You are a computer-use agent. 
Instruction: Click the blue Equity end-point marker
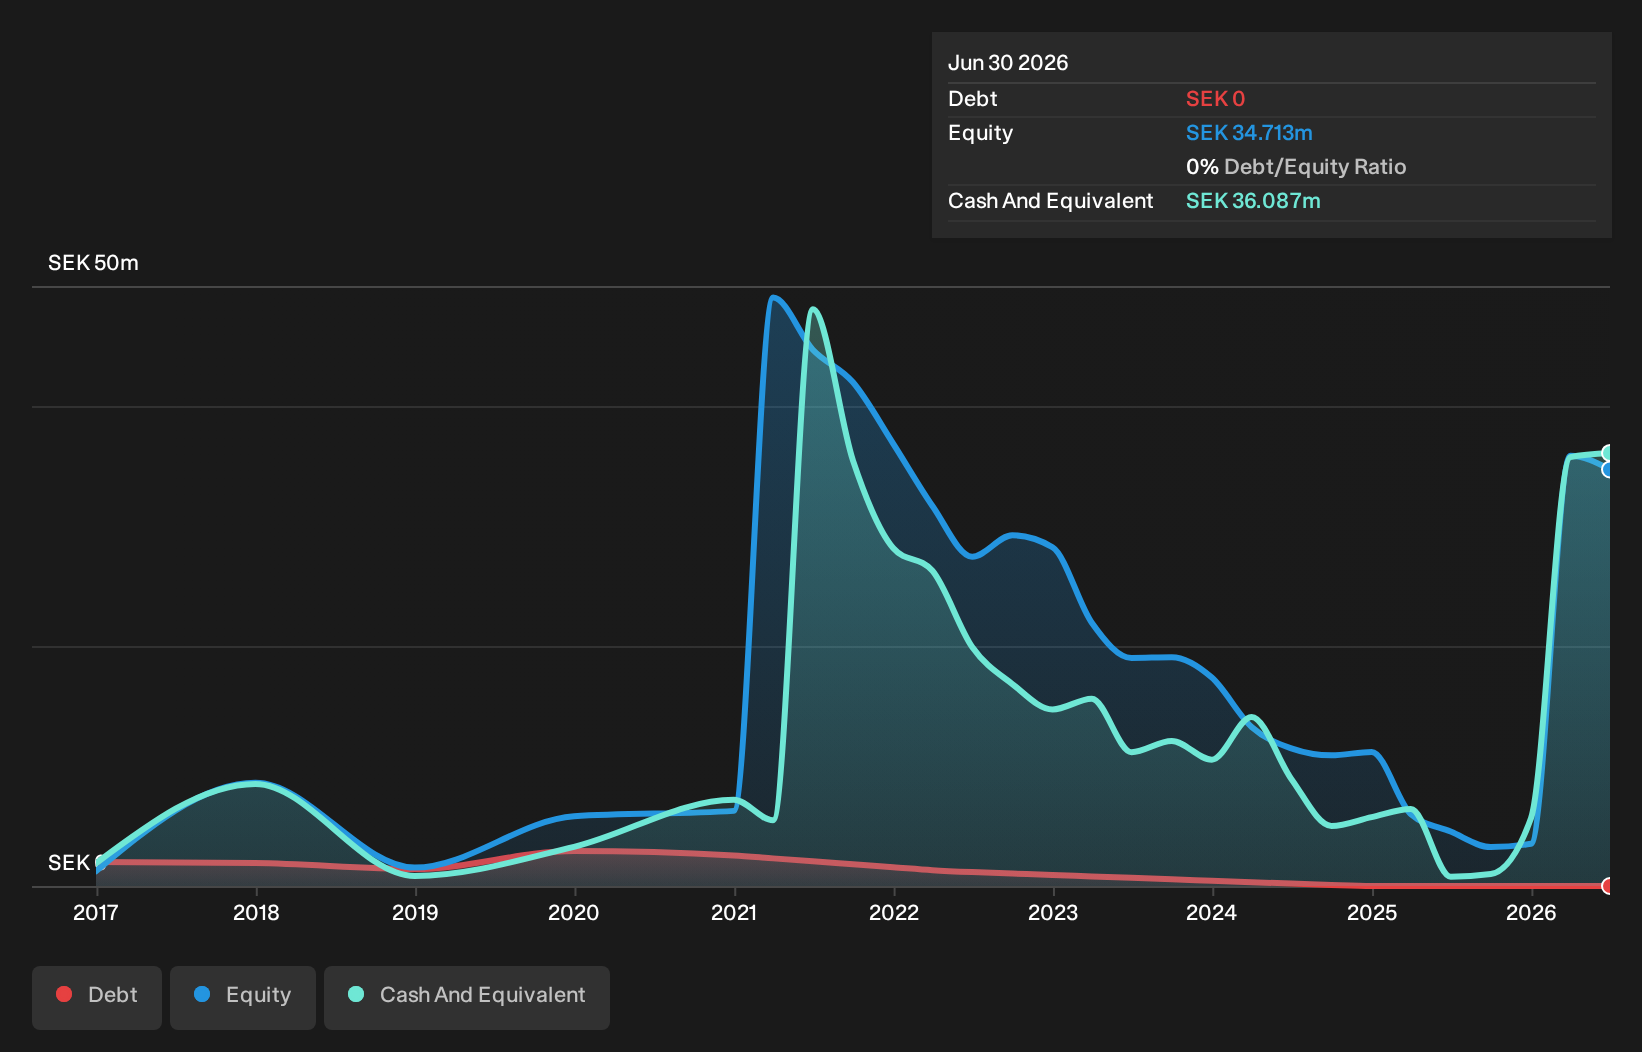[x=1608, y=469]
